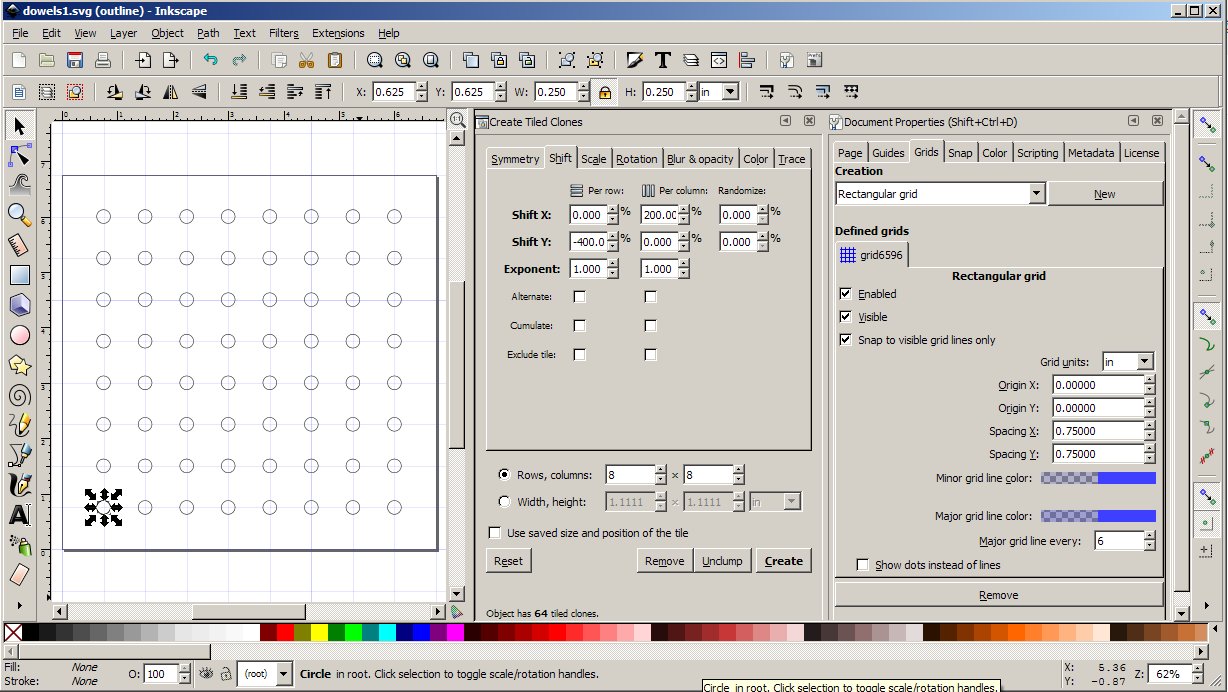Select the Width, height radio button

[503, 501]
